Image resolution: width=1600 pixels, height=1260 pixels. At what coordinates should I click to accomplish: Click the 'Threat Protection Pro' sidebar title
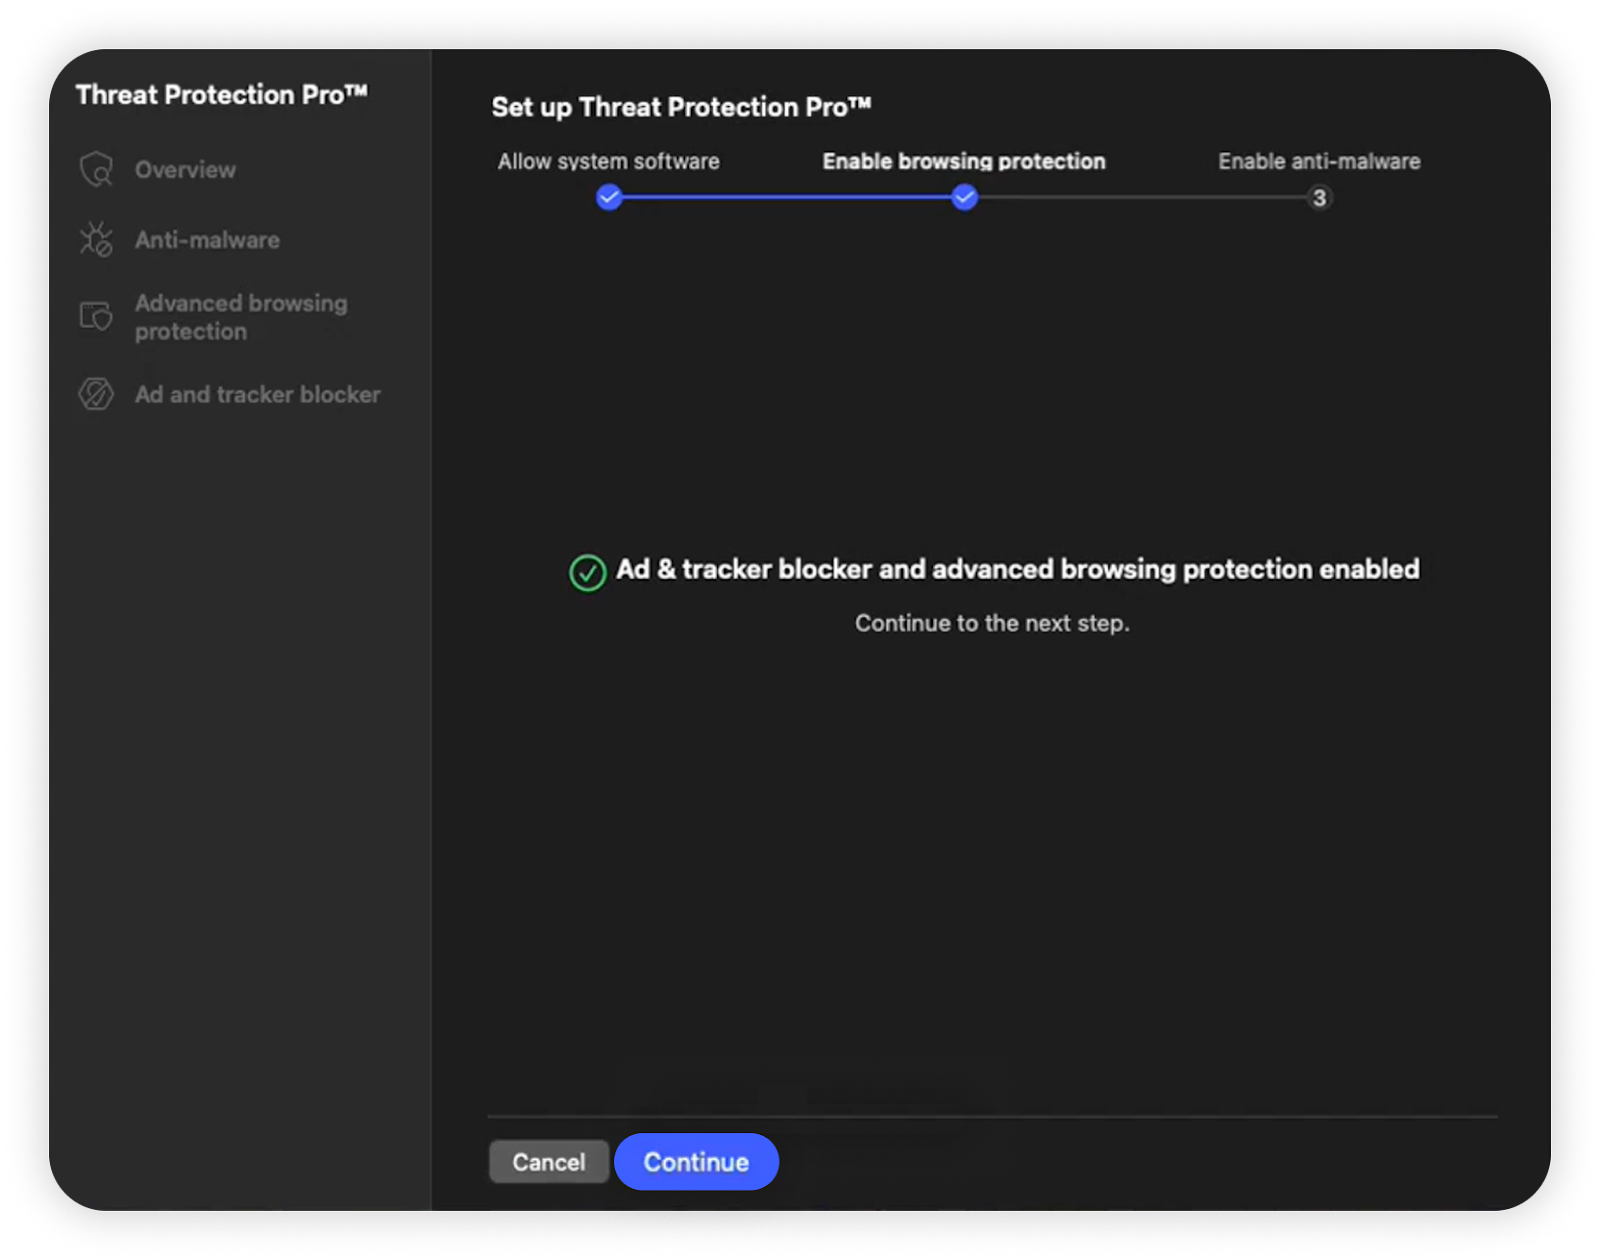pyautogui.click(x=221, y=95)
